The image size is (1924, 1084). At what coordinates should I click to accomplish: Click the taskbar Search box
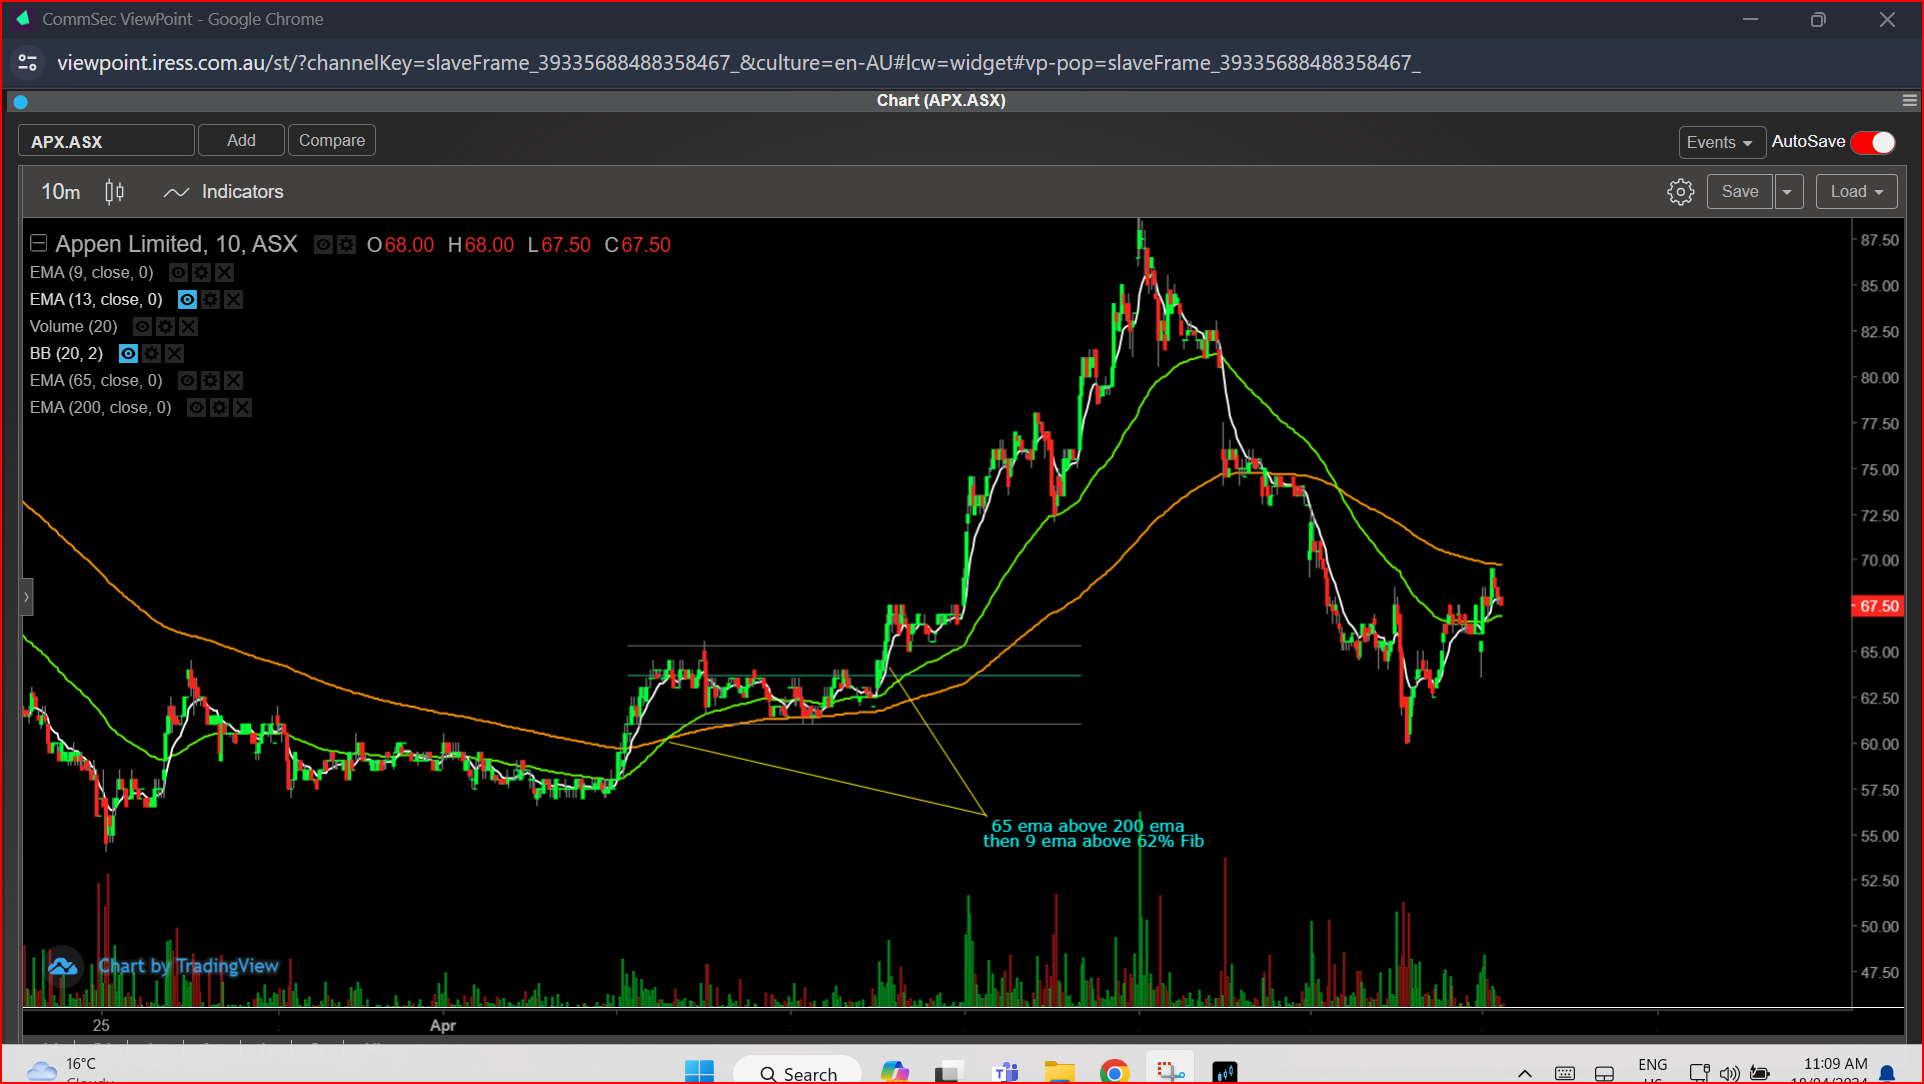[797, 1072]
